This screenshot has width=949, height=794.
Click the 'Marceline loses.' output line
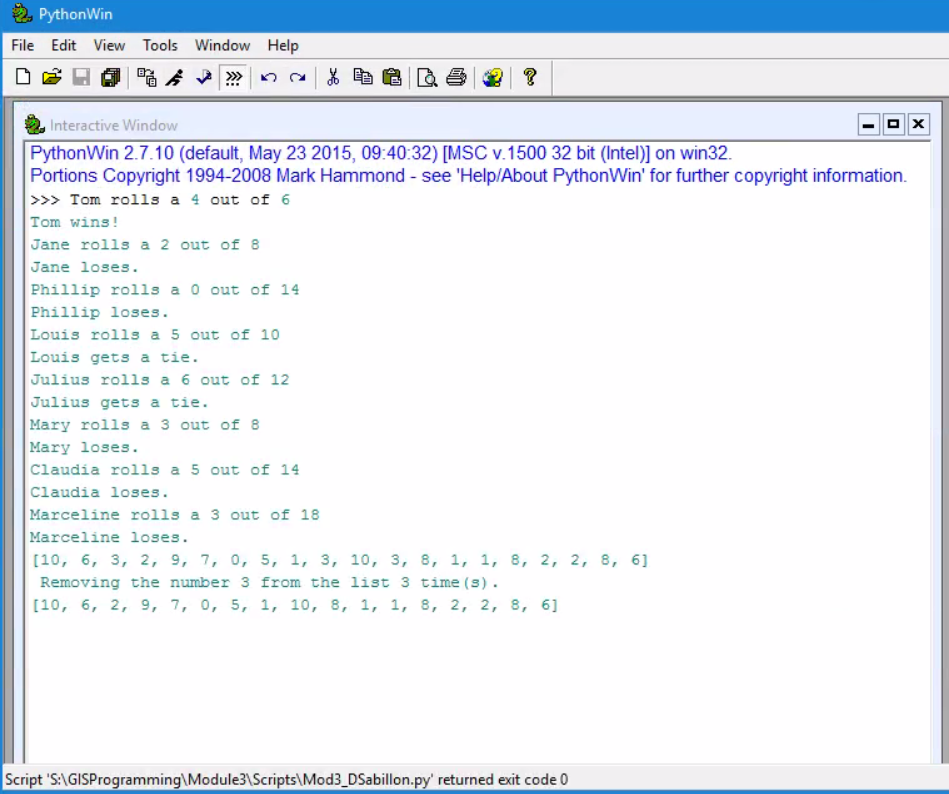110,537
